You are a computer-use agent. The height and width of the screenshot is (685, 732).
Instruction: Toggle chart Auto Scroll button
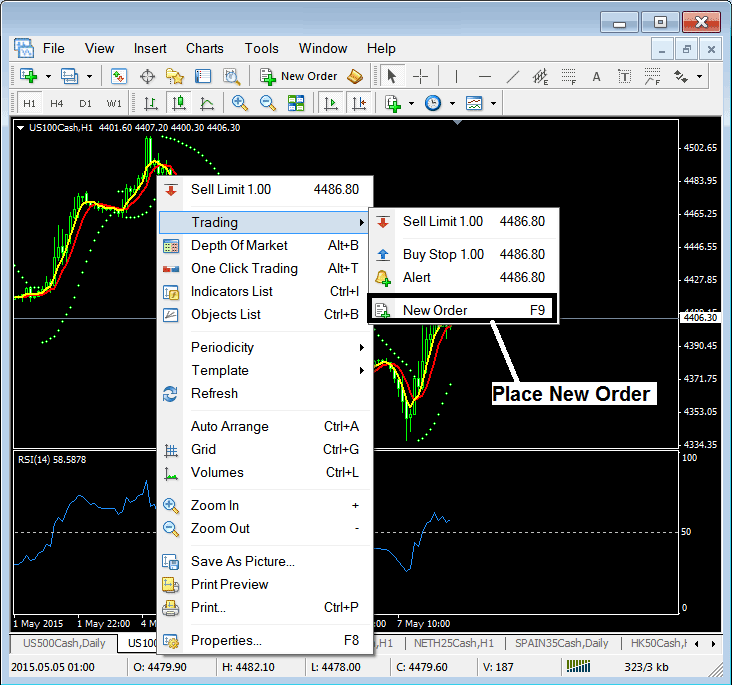331,103
